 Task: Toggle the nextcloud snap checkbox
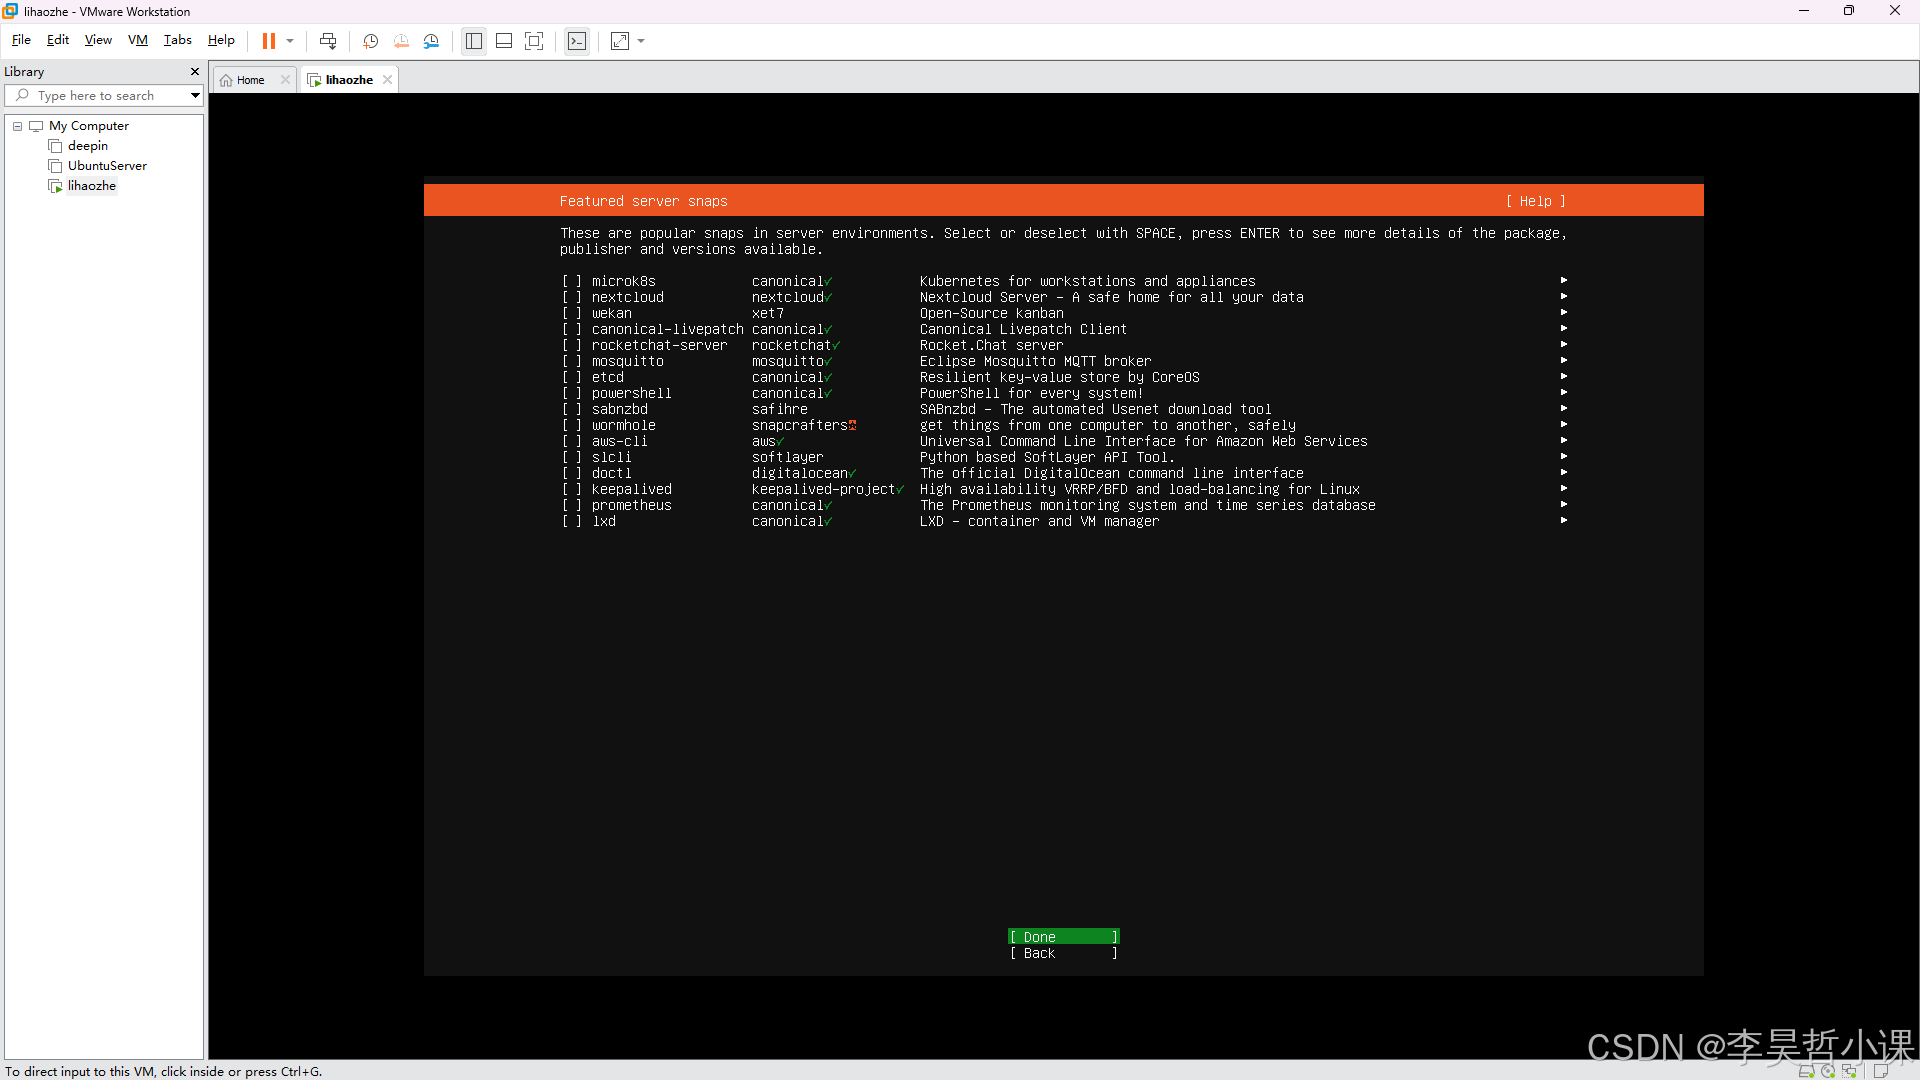pyautogui.click(x=571, y=297)
